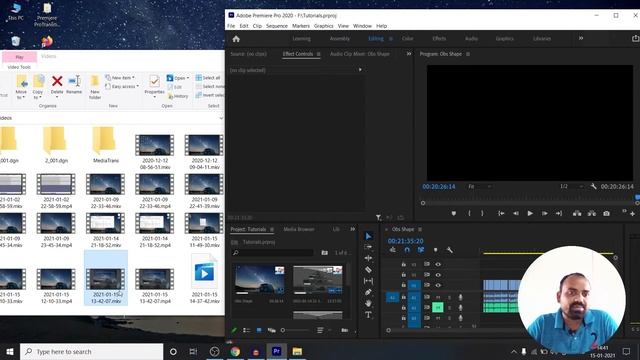Open the File menu

point(231,26)
